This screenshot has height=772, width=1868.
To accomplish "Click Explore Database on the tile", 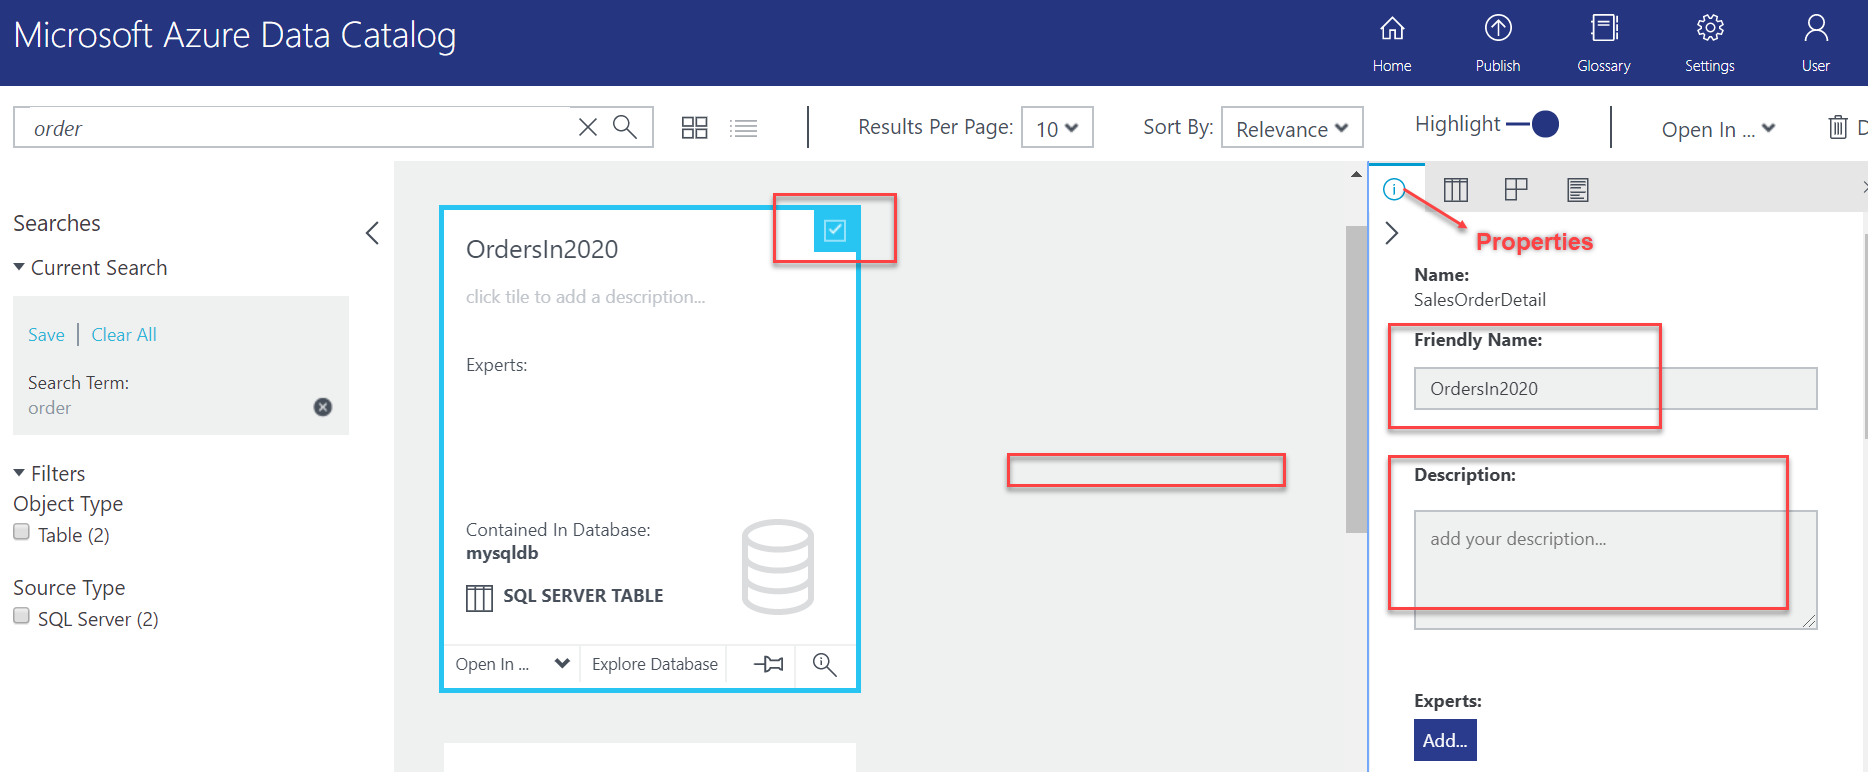I will coord(655,664).
